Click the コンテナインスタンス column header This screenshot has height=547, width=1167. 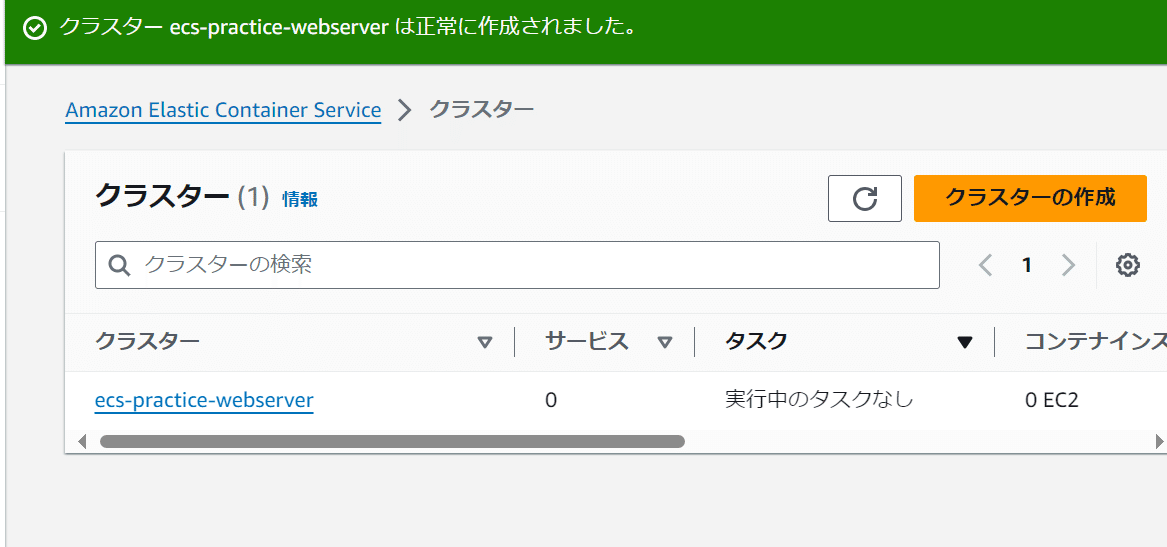(x=1095, y=342)
